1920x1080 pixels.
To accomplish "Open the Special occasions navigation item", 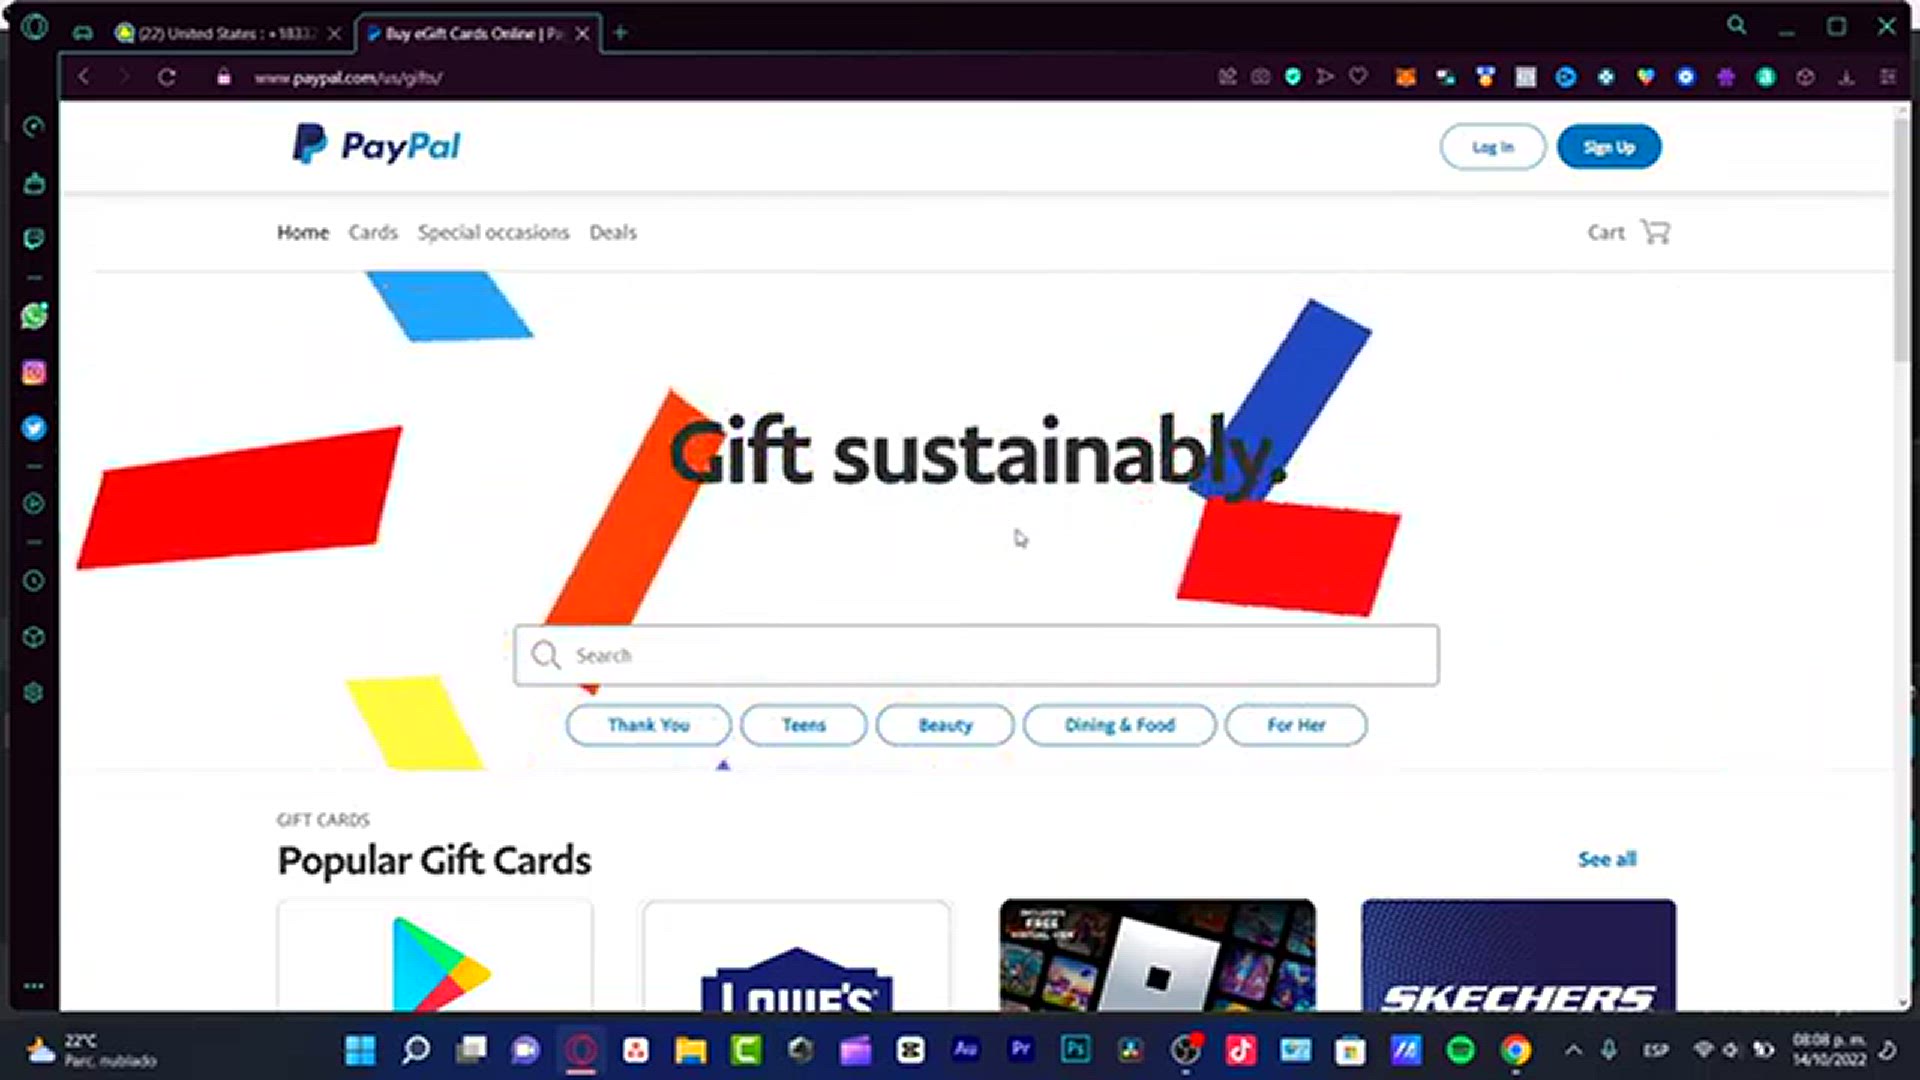I will [x=493, y=232].
